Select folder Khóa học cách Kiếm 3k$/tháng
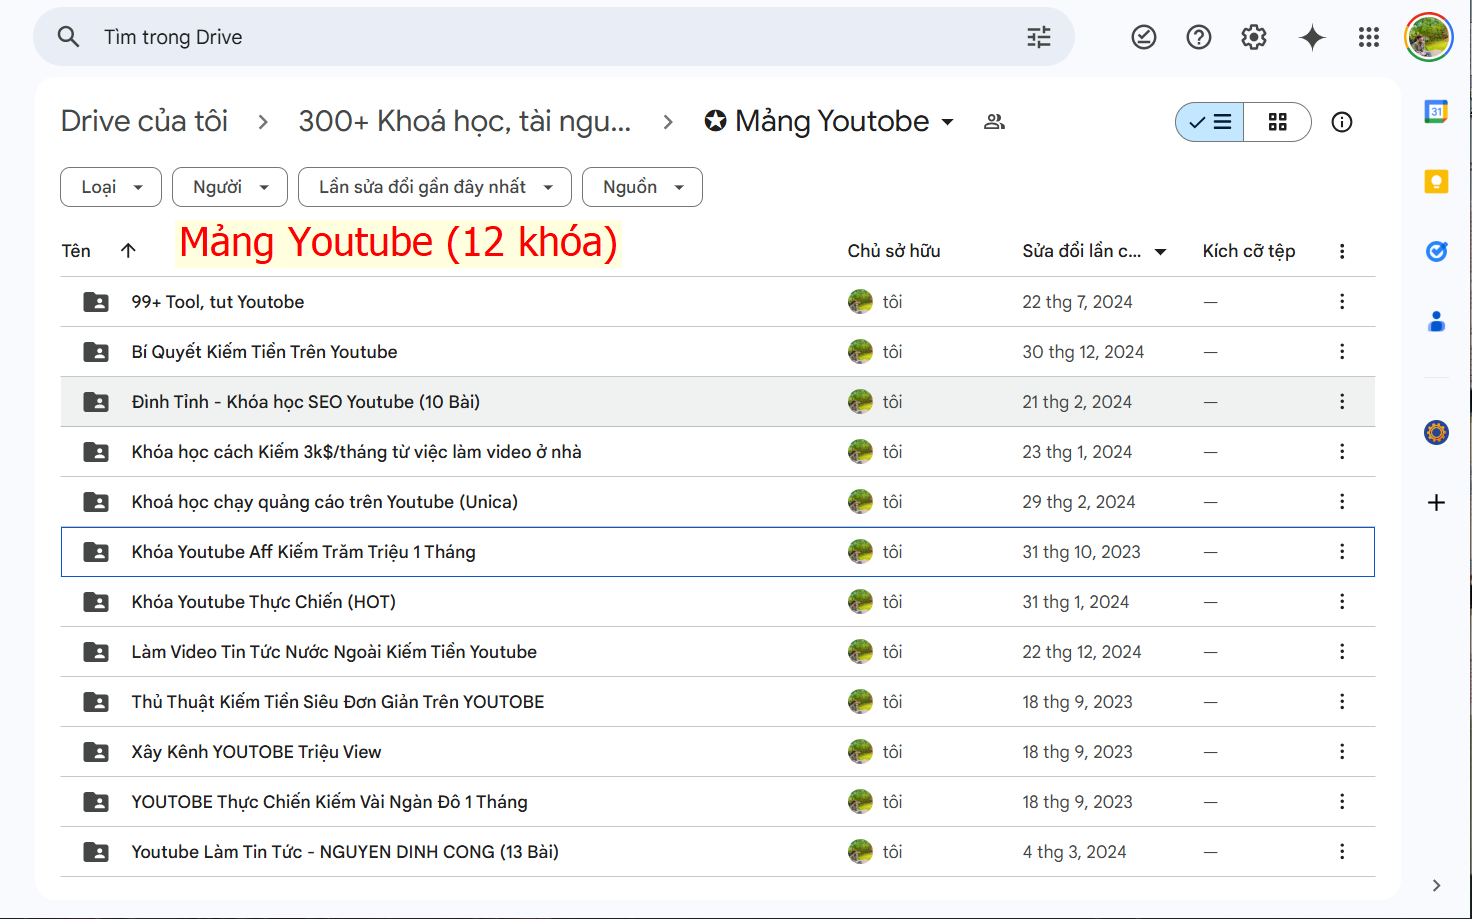Image resolution: width=1472 pixels, height=919 pixels. pos(718,452)
